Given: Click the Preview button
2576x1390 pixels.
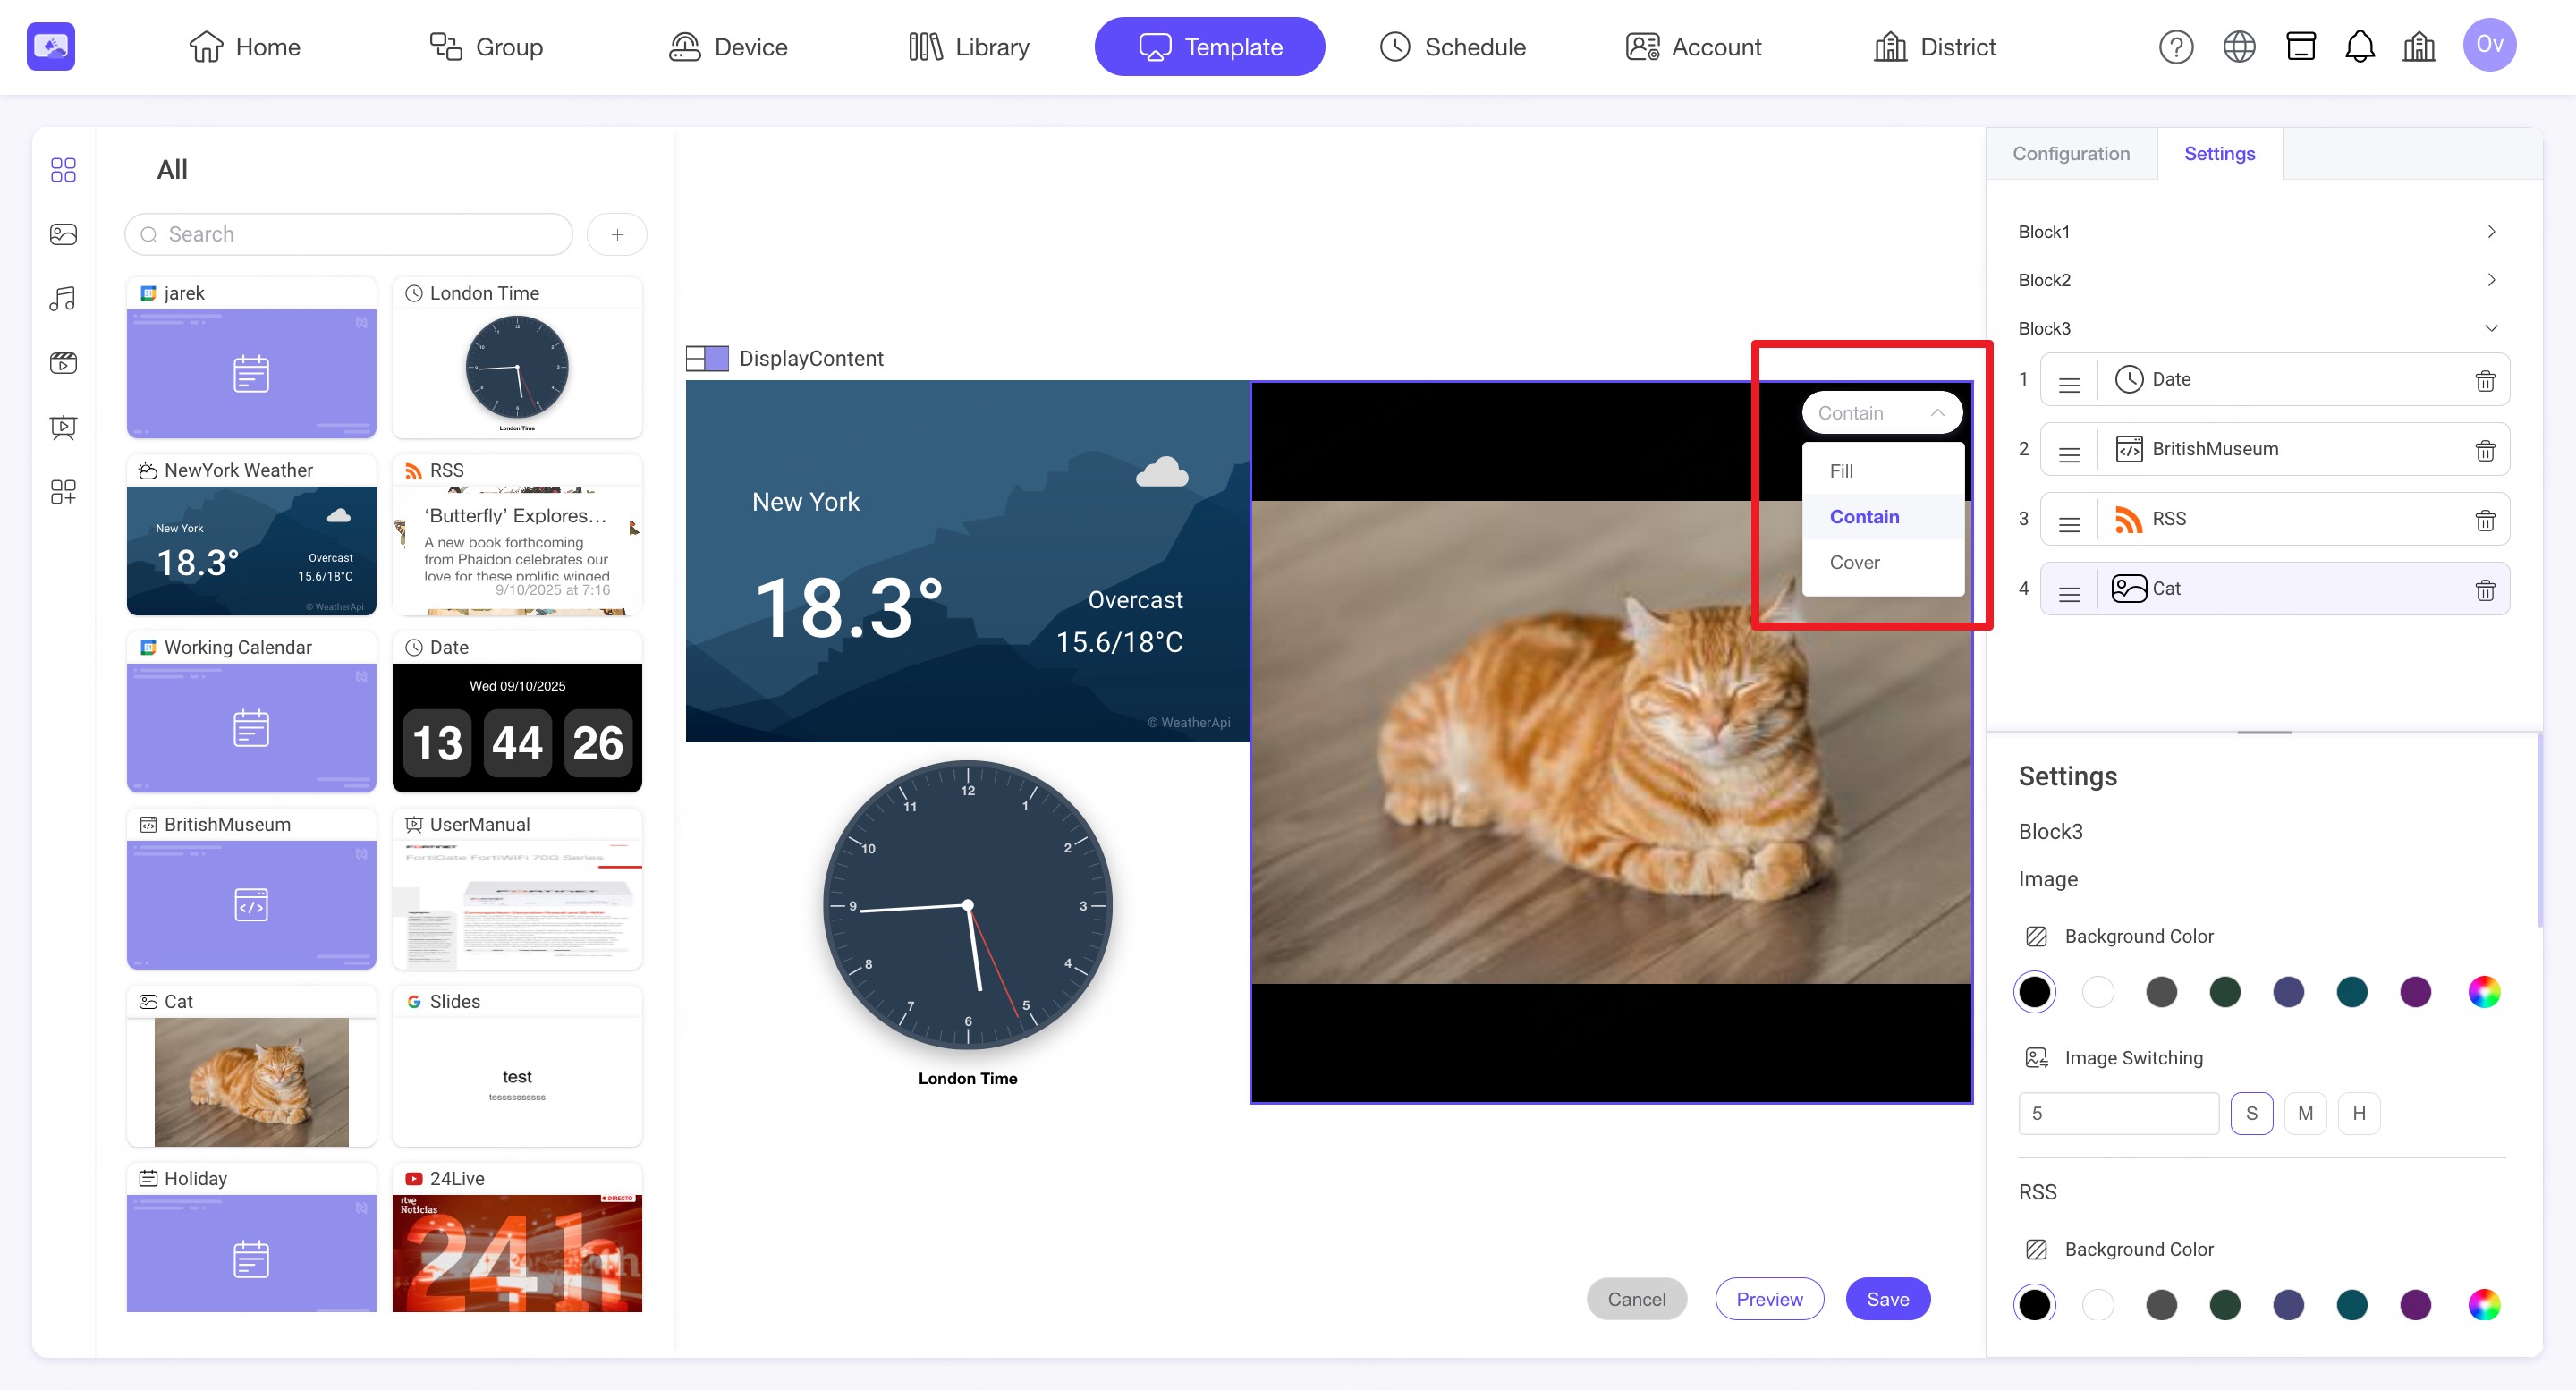Looking at the screenshot, I should click(1768, 1298).
